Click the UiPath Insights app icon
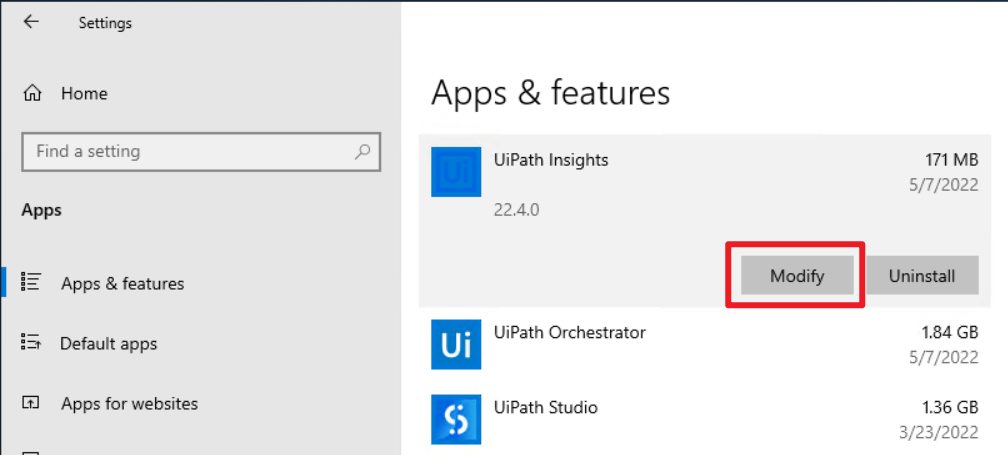Viewport: 1008px width, 455px height. 456,172
